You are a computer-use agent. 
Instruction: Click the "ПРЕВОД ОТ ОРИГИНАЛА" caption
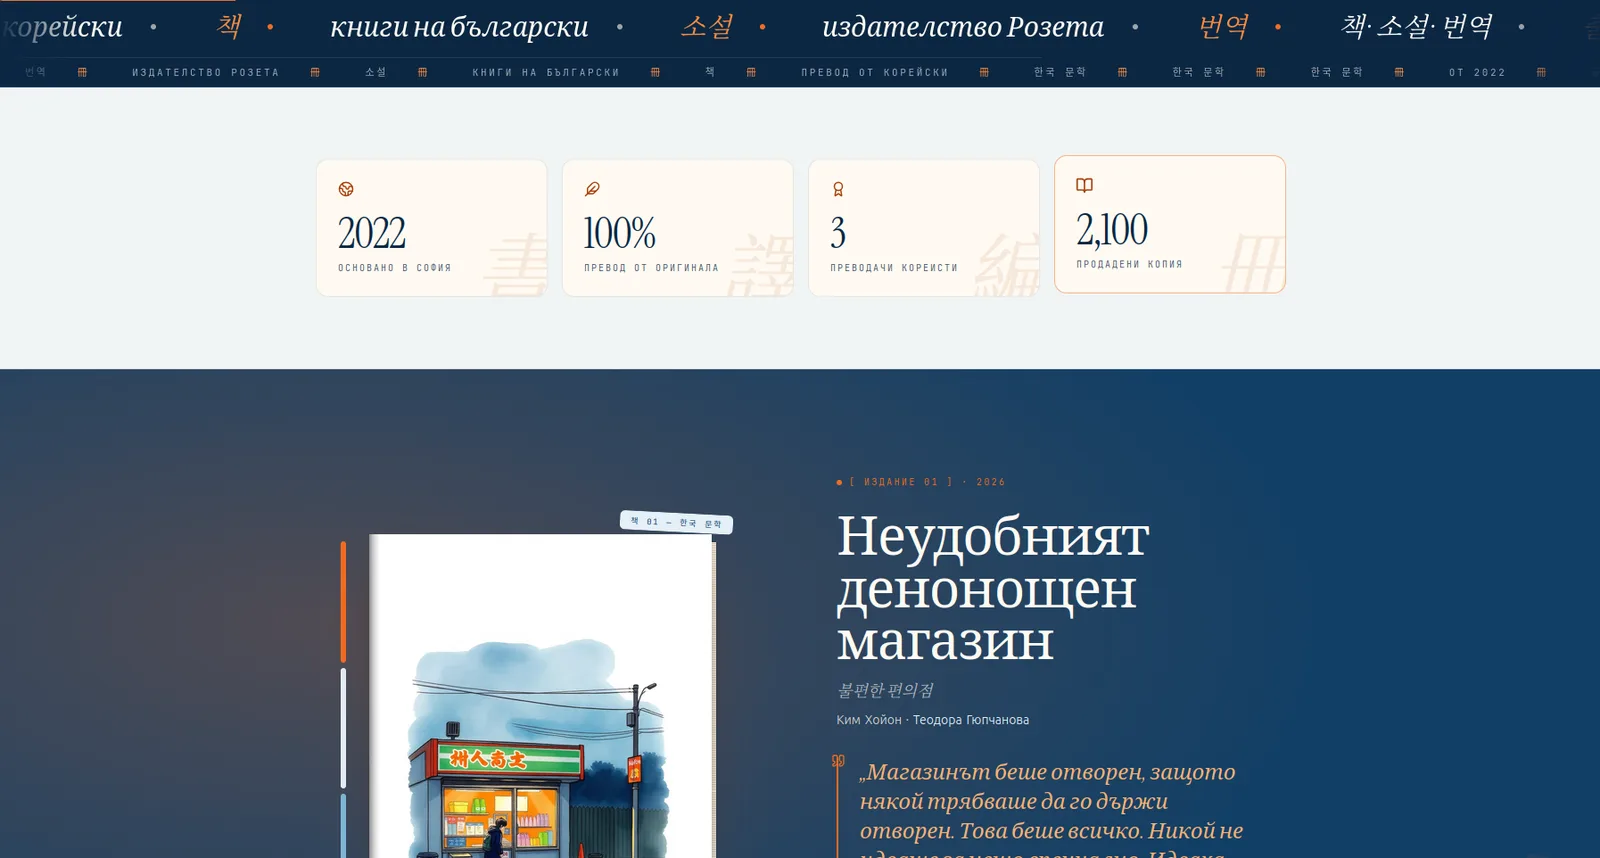click(x=651, y=268)
